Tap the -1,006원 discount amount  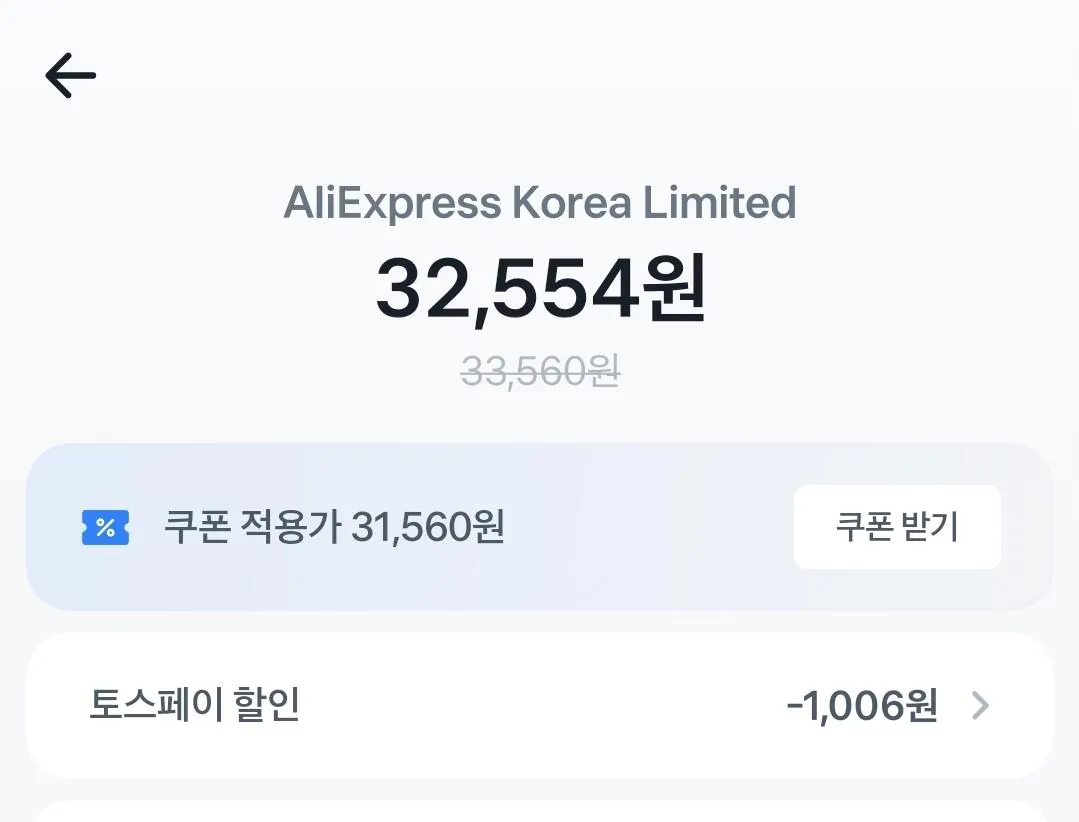tap(861, 706)
